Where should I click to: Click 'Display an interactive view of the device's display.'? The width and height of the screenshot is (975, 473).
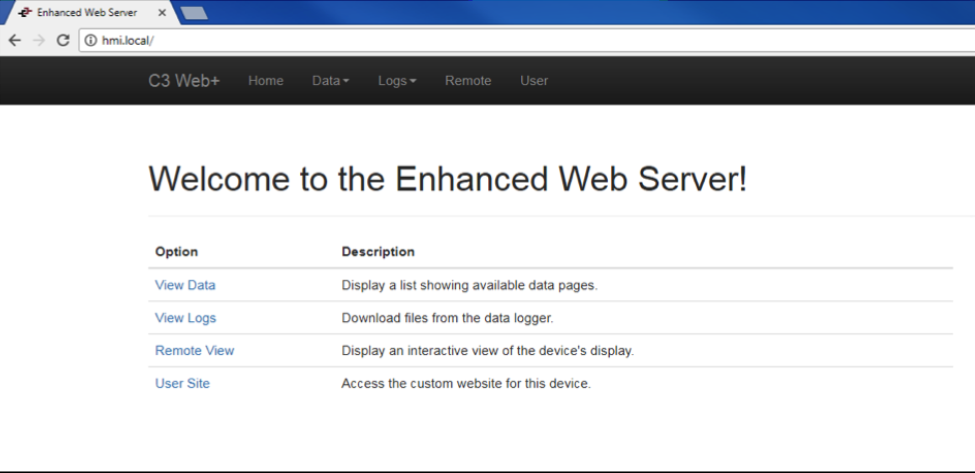click(x=488, y=351)
